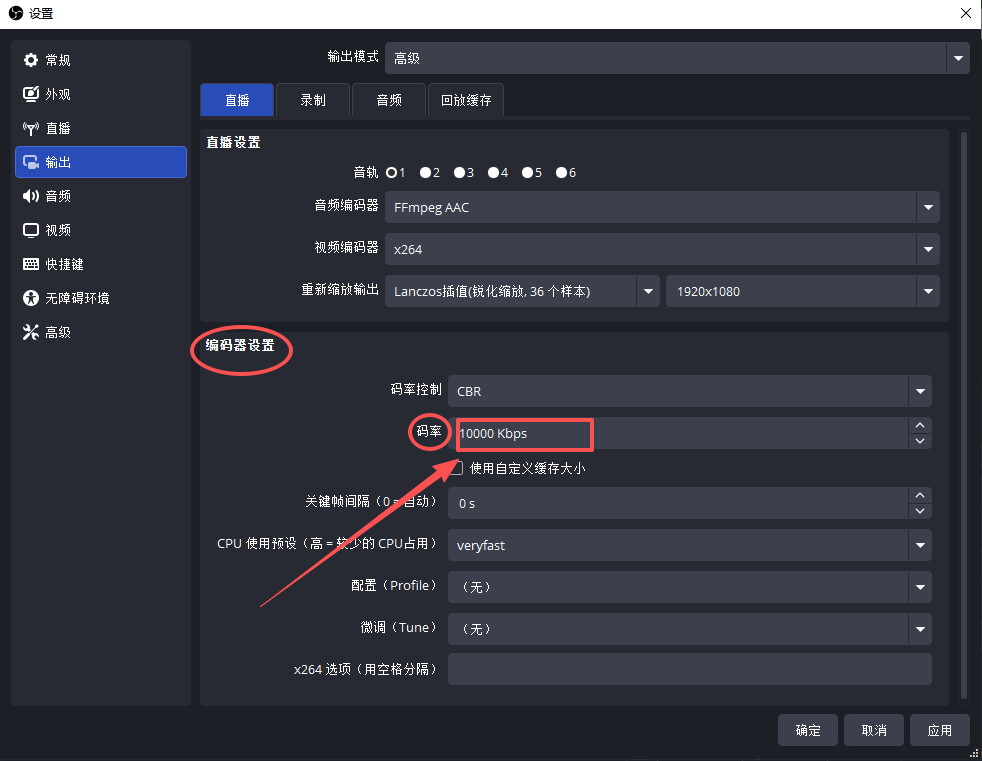Switch to the 录制 tab
The height and width of the screenshot is (761, 982).
point(313,100)
